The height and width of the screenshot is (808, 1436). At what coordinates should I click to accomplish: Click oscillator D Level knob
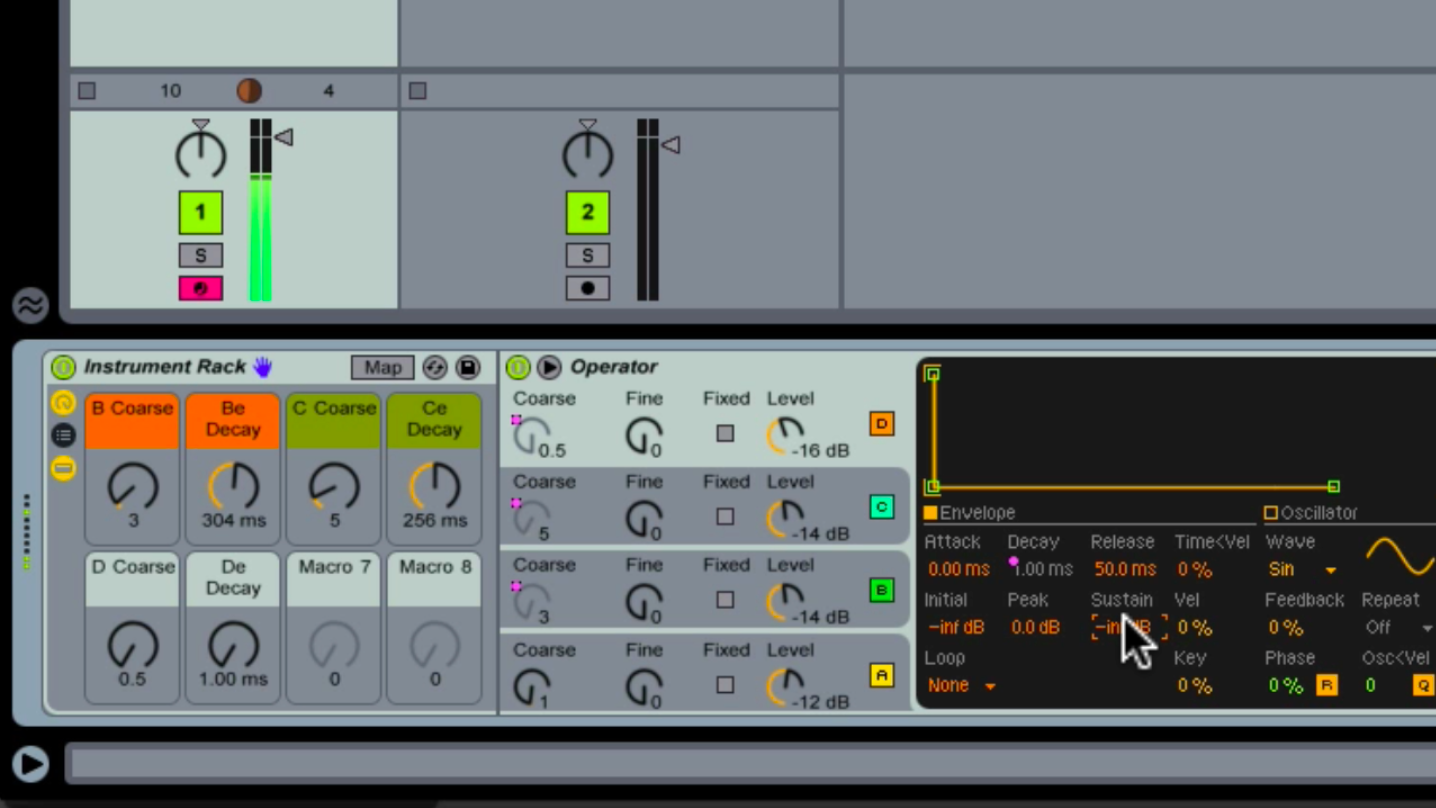coord(785,434)
